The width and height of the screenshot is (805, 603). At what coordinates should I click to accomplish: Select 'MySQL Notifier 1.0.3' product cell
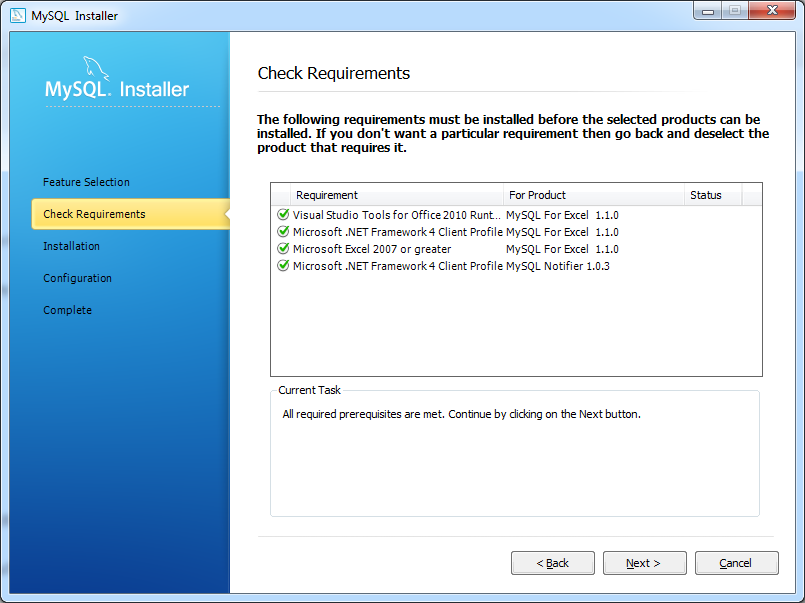pyautogui.click(x=558, y=266)
